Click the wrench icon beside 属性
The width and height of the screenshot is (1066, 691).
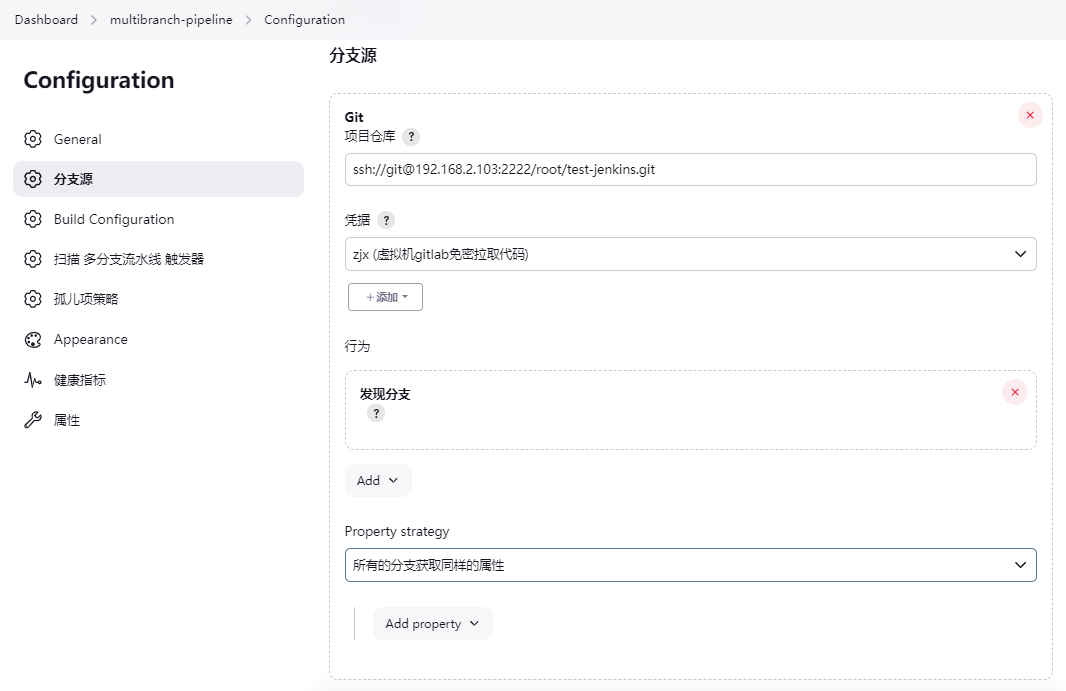click(33, 419)
